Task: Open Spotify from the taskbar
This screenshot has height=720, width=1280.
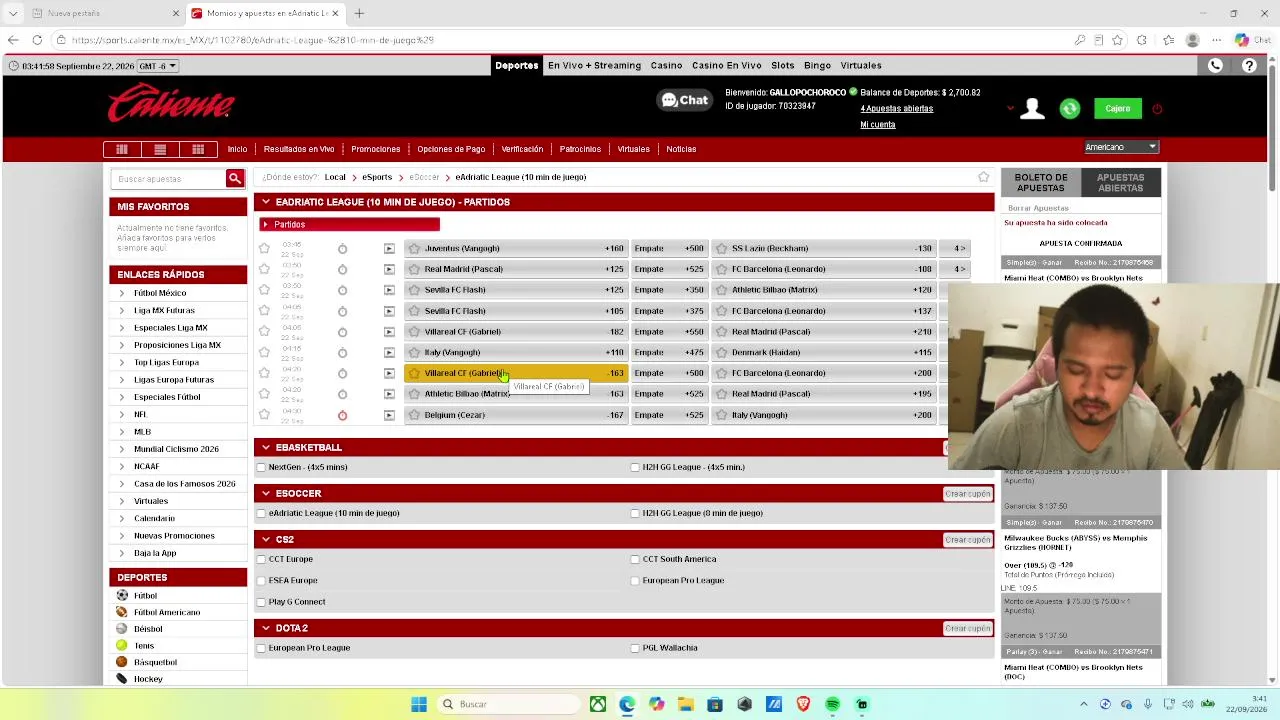Action: click(832, 704)
